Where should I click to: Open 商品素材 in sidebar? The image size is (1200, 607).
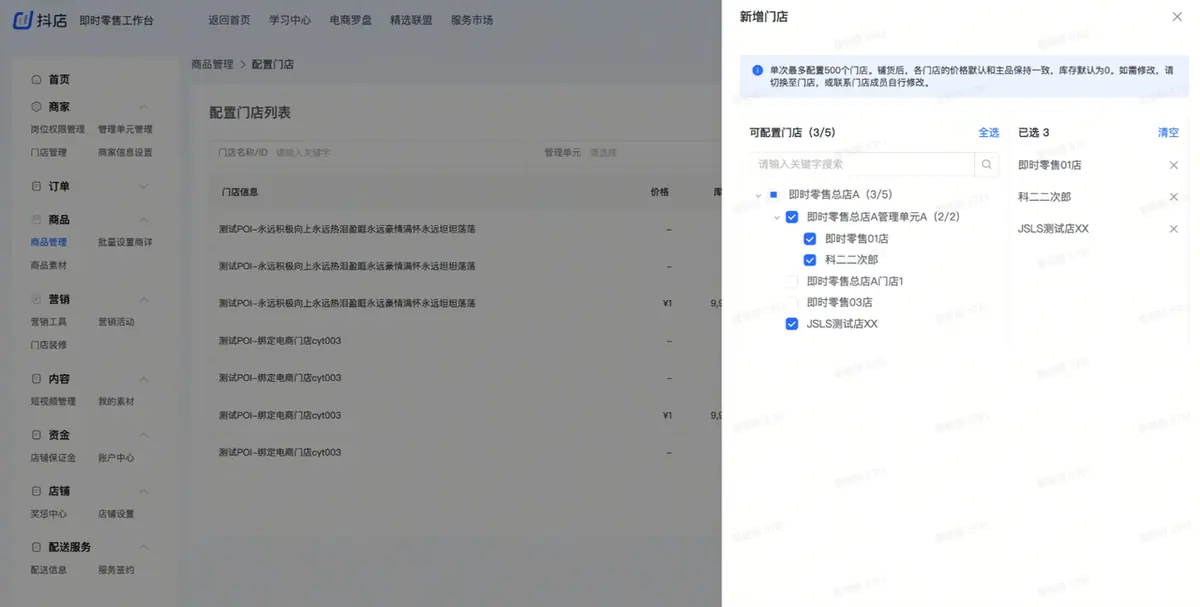[49, 266]
